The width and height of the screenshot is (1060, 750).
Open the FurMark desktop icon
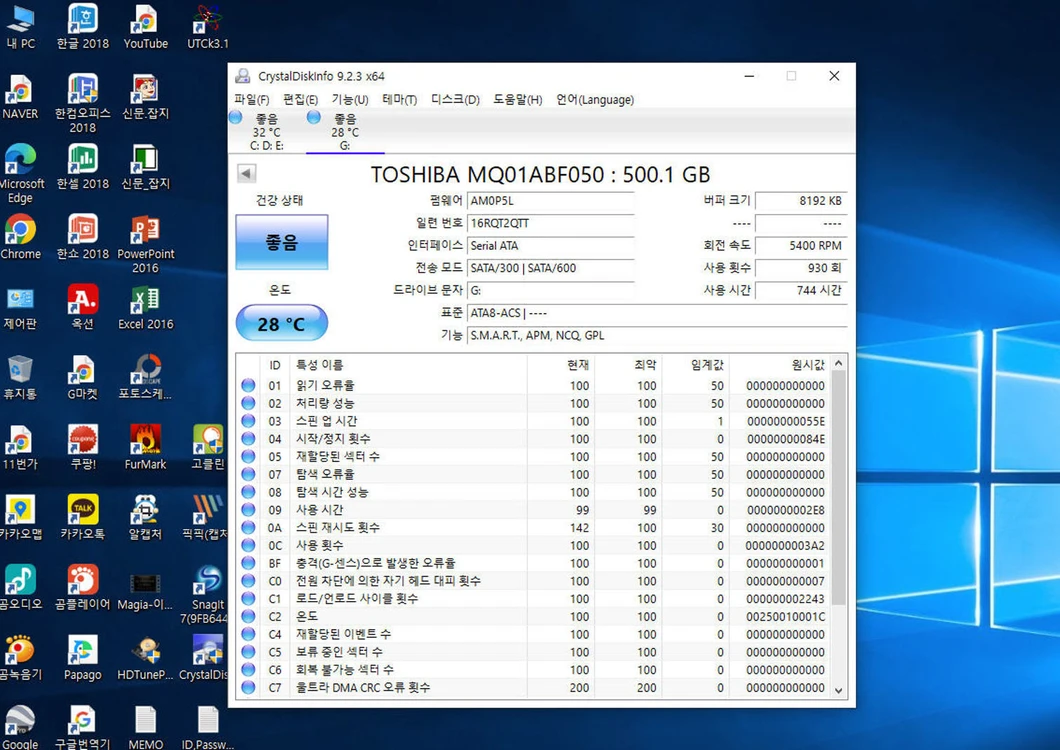[x=145, y=448]
